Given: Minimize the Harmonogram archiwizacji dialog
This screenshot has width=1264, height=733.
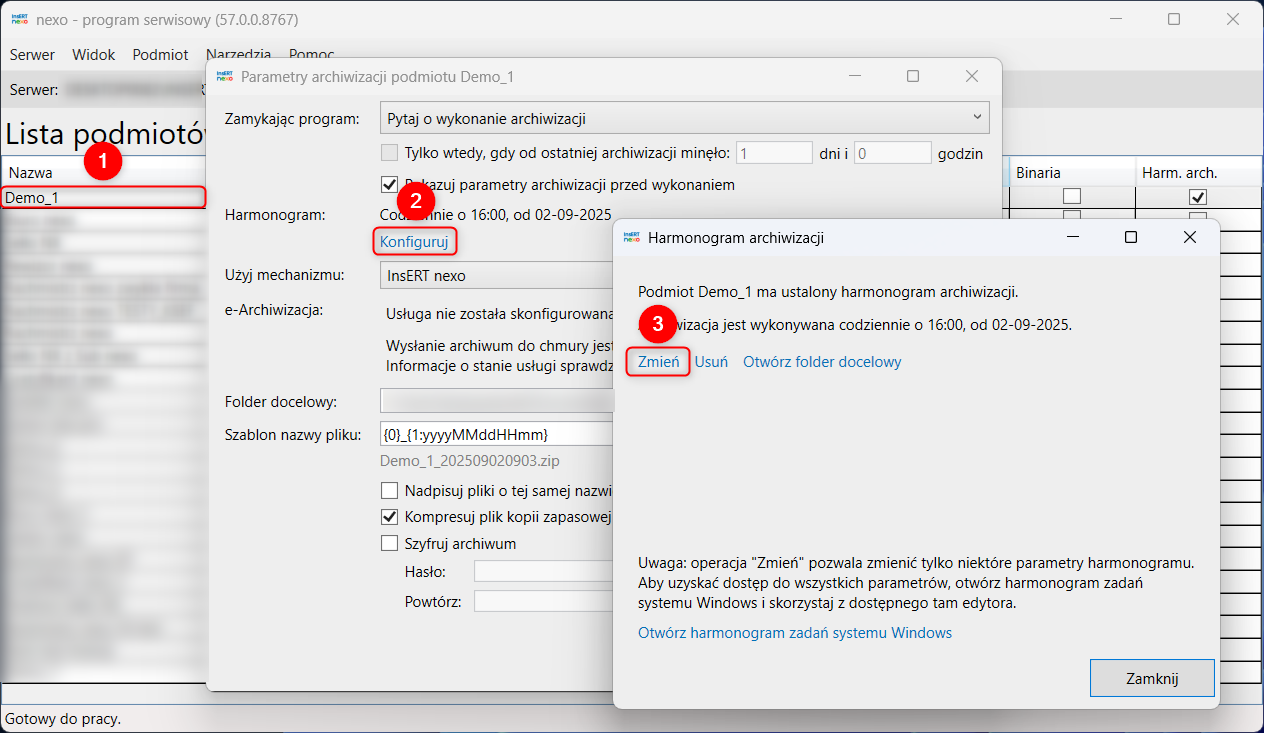Looking at the screenshot, I should tap(1072, 237).
